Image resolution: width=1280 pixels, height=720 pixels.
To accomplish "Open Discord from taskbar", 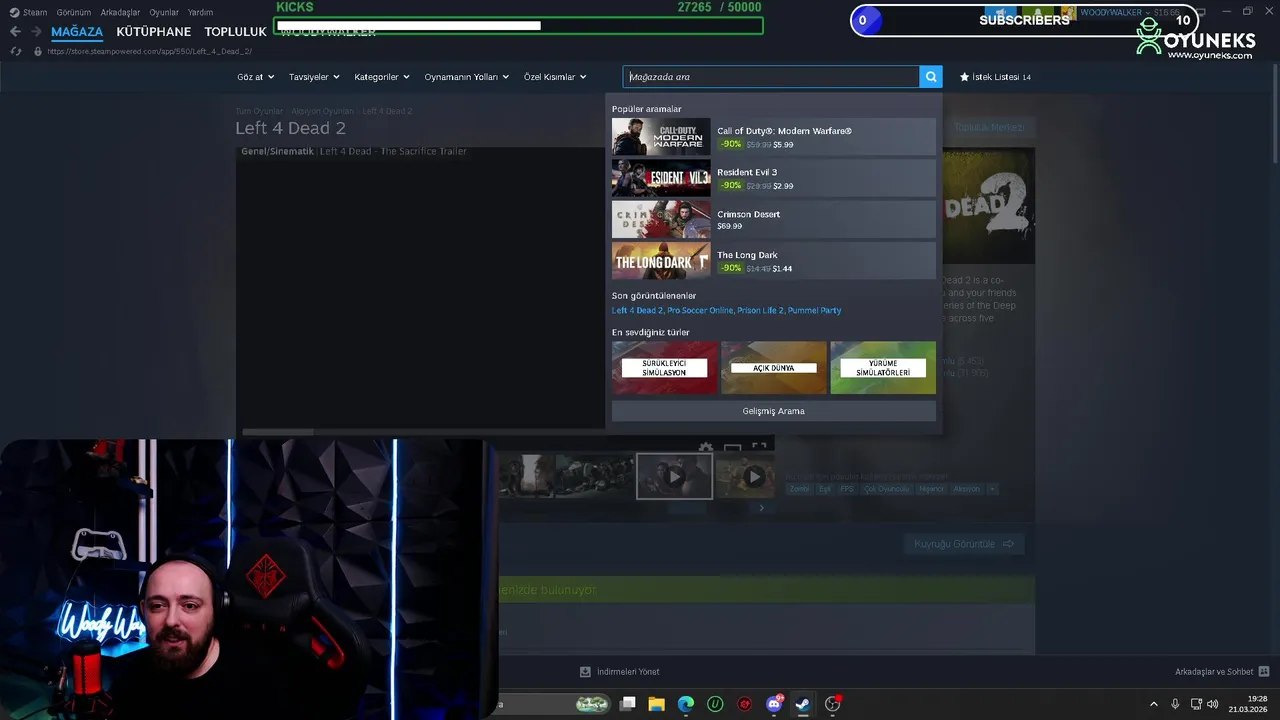I will coord(774,704).
